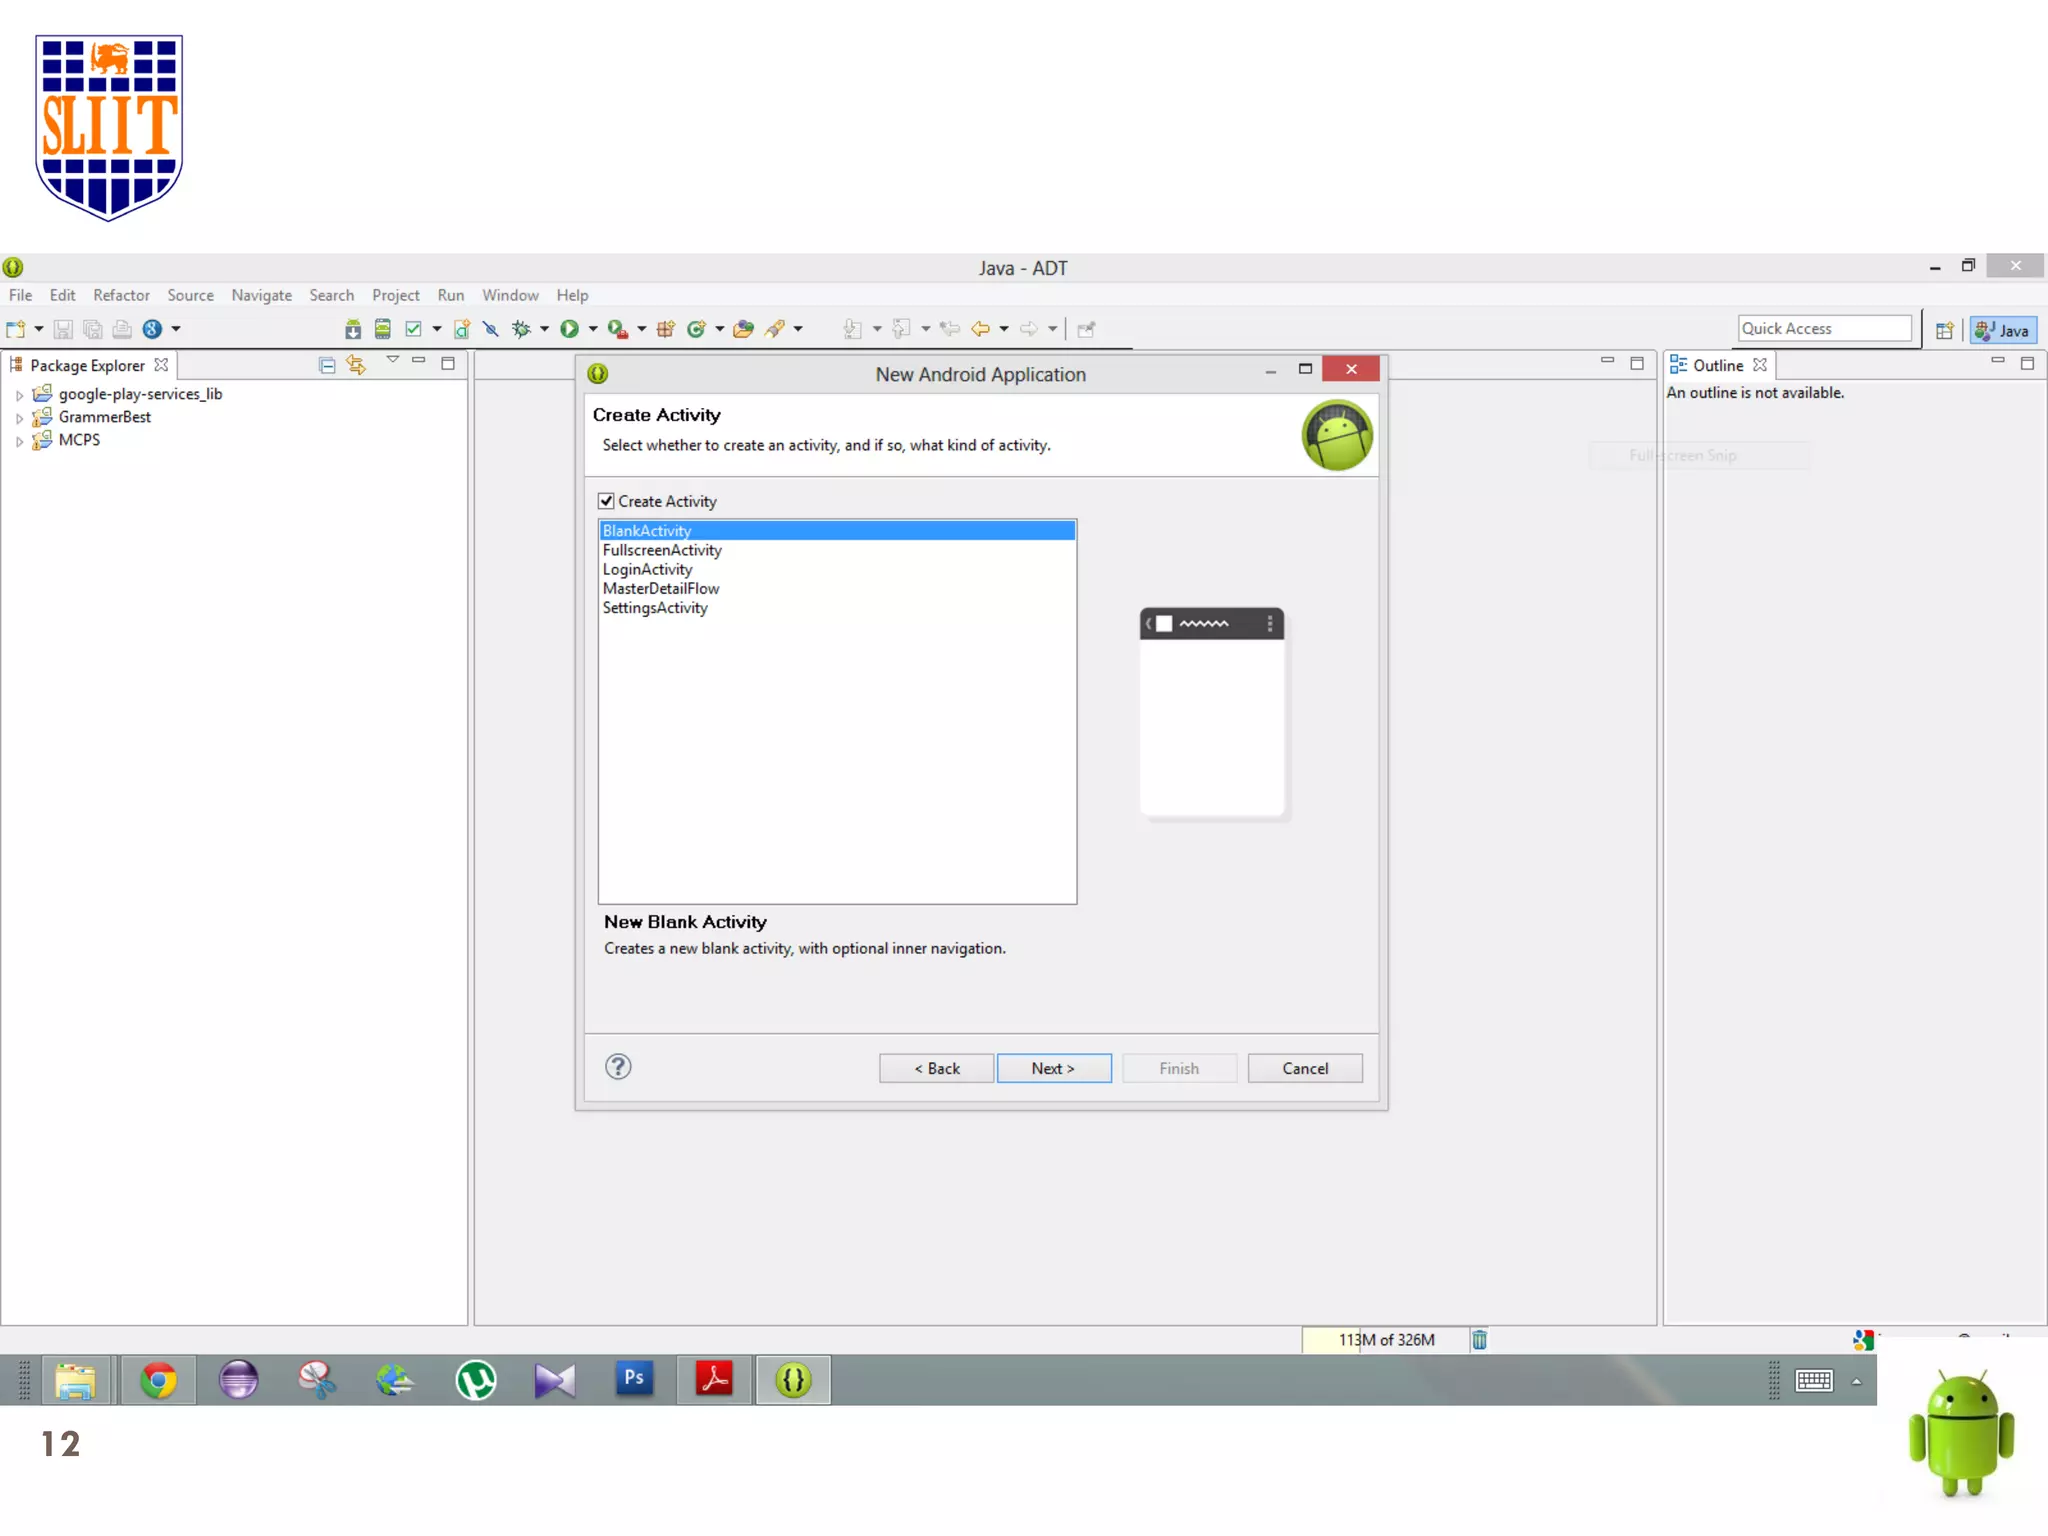Click the New Java Package icon

[x=665, y=329]
